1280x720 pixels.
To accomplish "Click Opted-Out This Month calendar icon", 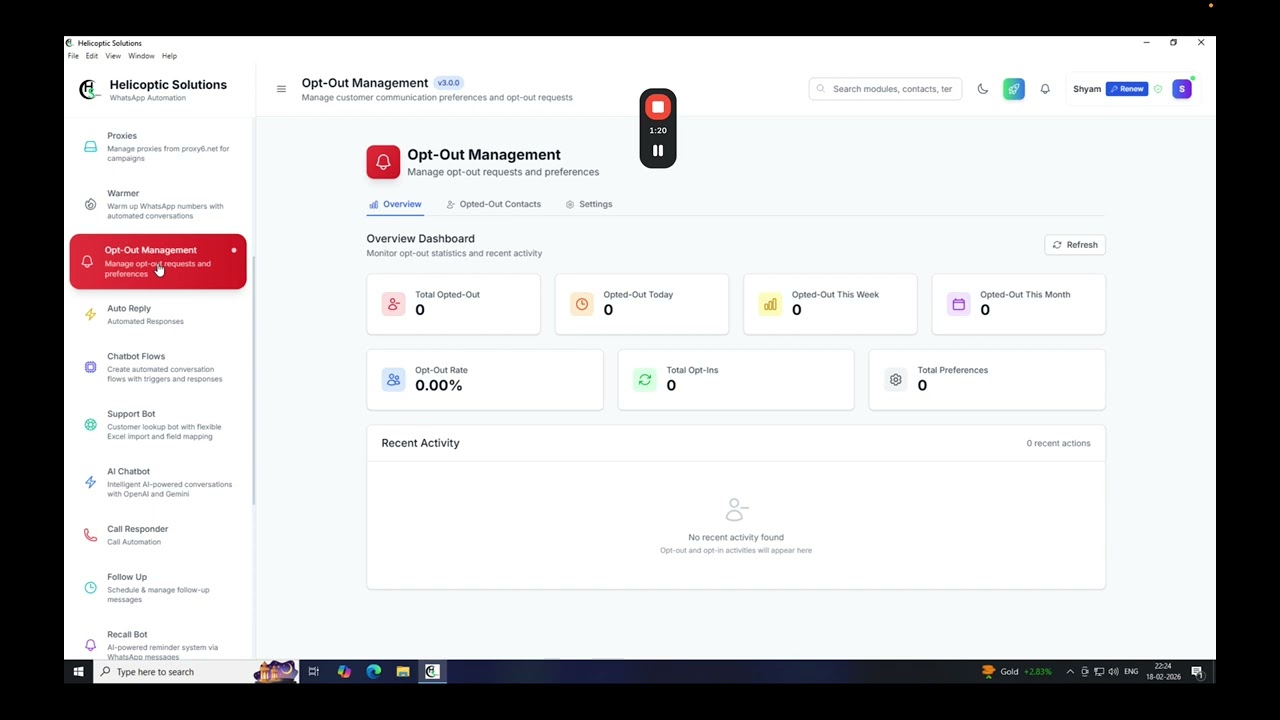I will pyautogui.click(x=958, y=304).
